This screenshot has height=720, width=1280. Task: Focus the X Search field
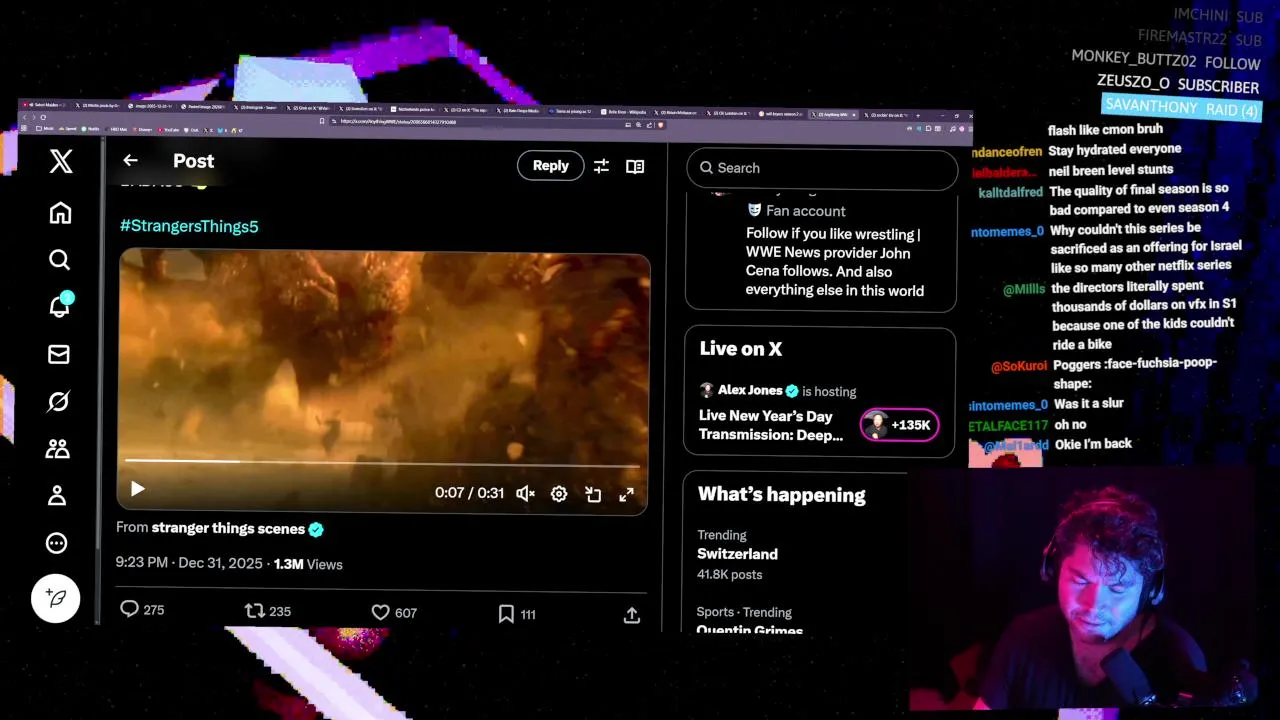[822, 168]
